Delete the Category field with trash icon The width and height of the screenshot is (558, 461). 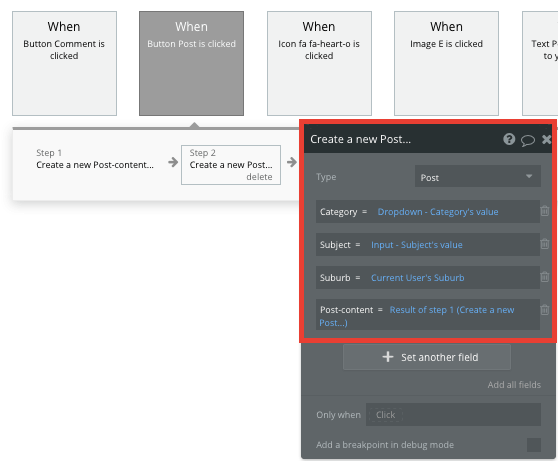[544, 211]
